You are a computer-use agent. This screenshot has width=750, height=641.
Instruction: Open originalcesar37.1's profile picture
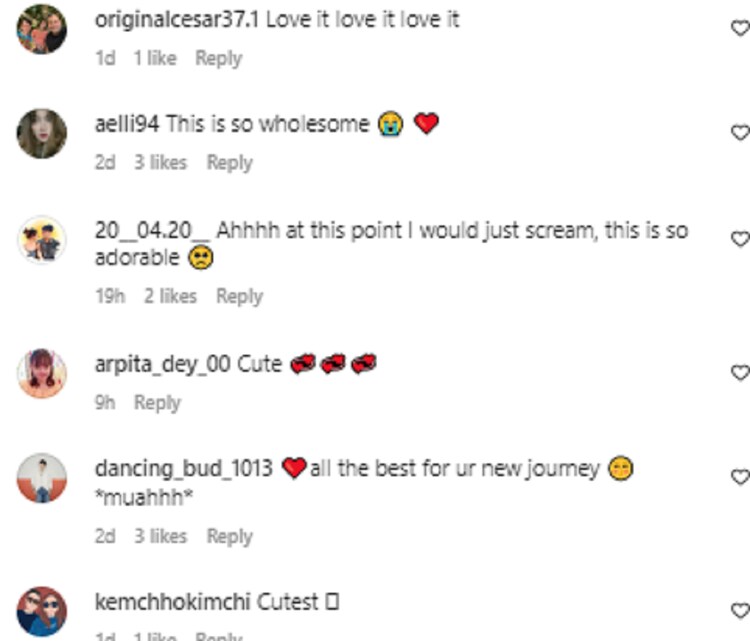(42, 29)
